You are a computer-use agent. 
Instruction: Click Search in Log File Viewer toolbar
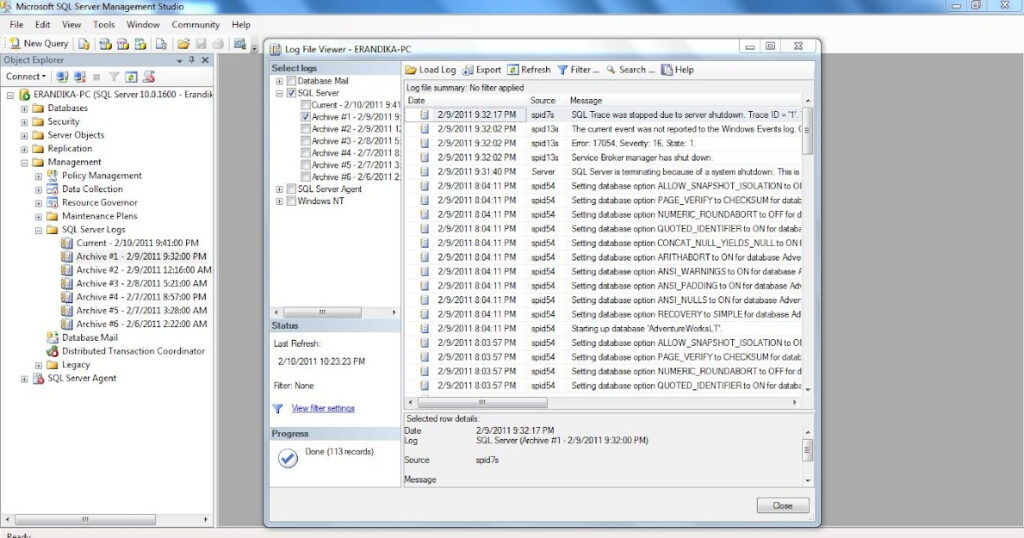click(x=630, y=69)
